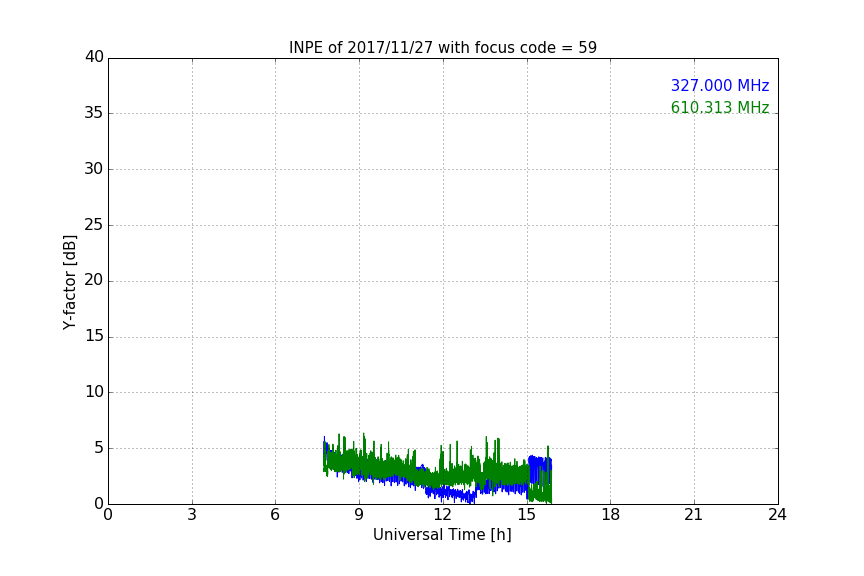Image resolution: width=864 pixels, height=576 pixels.
Task: Click x-axis tick label '21'
Action: point(694,515)
